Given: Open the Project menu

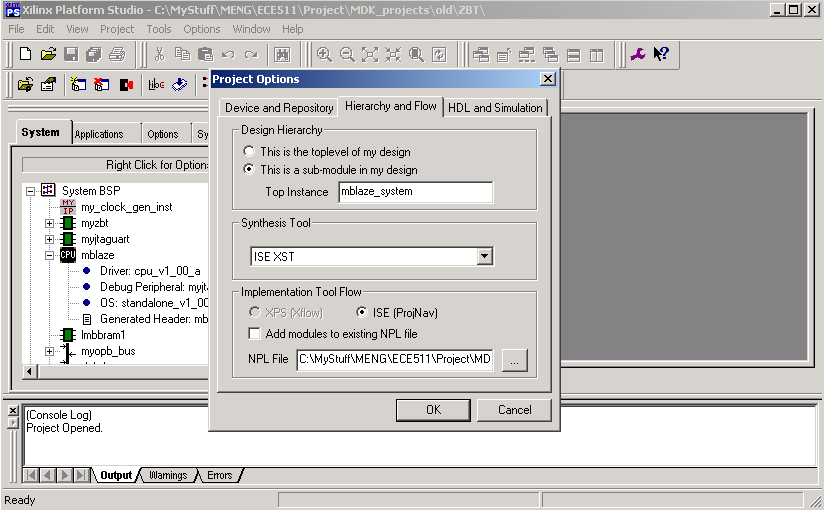Looking at the screenshot, I should point(117,29).
